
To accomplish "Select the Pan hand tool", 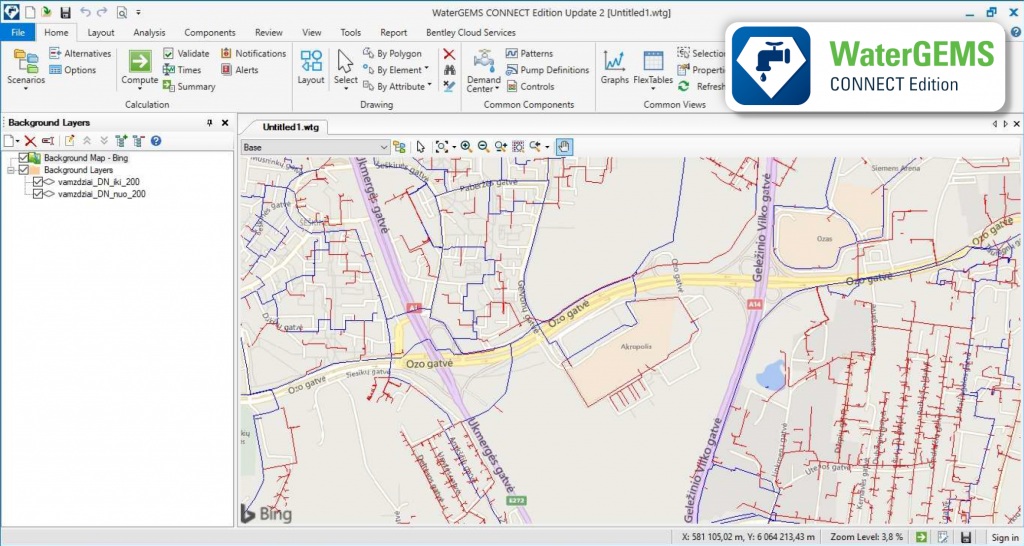I will [x=564, y=146].
